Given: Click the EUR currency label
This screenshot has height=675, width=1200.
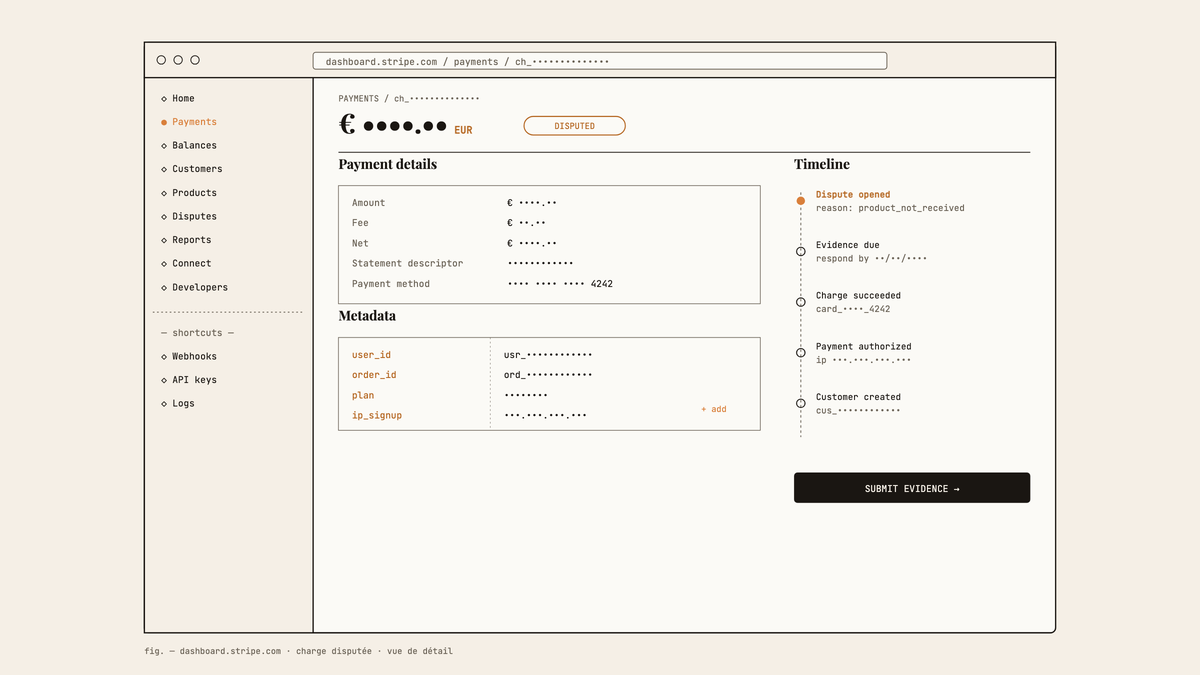Looking at the screenshot, I should point(463,130).
